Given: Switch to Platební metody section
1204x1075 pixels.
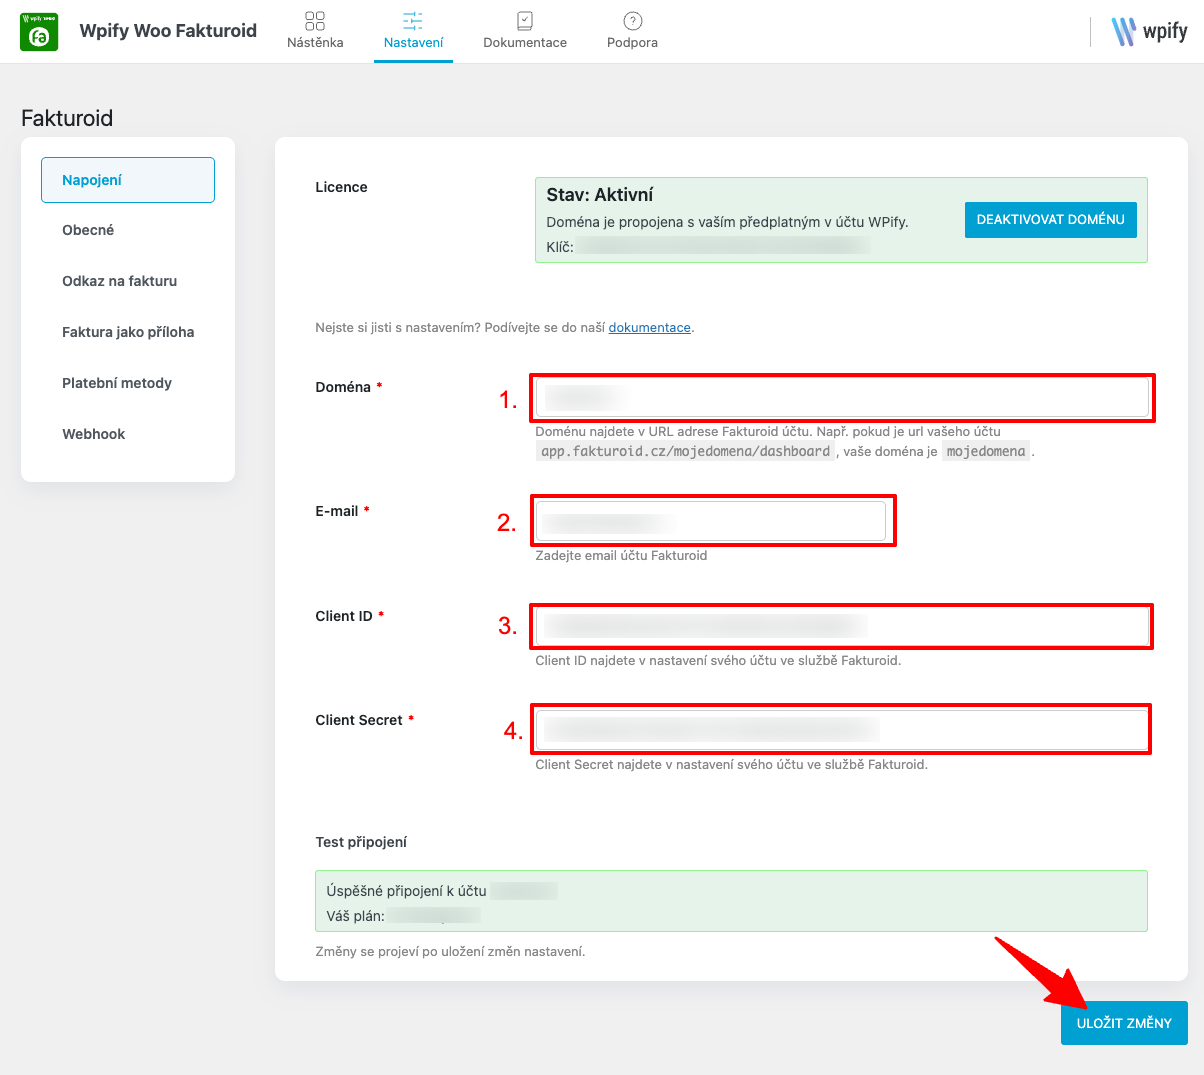Looking at the screenshot, I should tap(117, 383).
